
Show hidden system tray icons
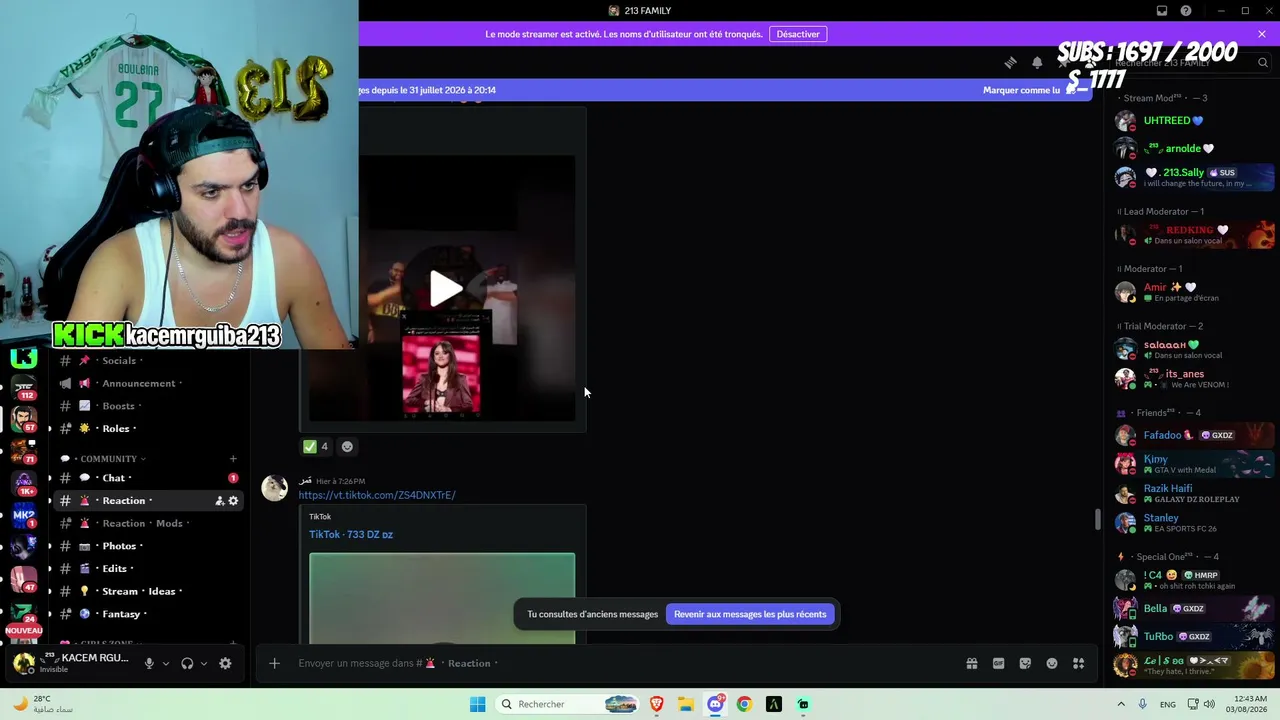[x=1120, y=704]
